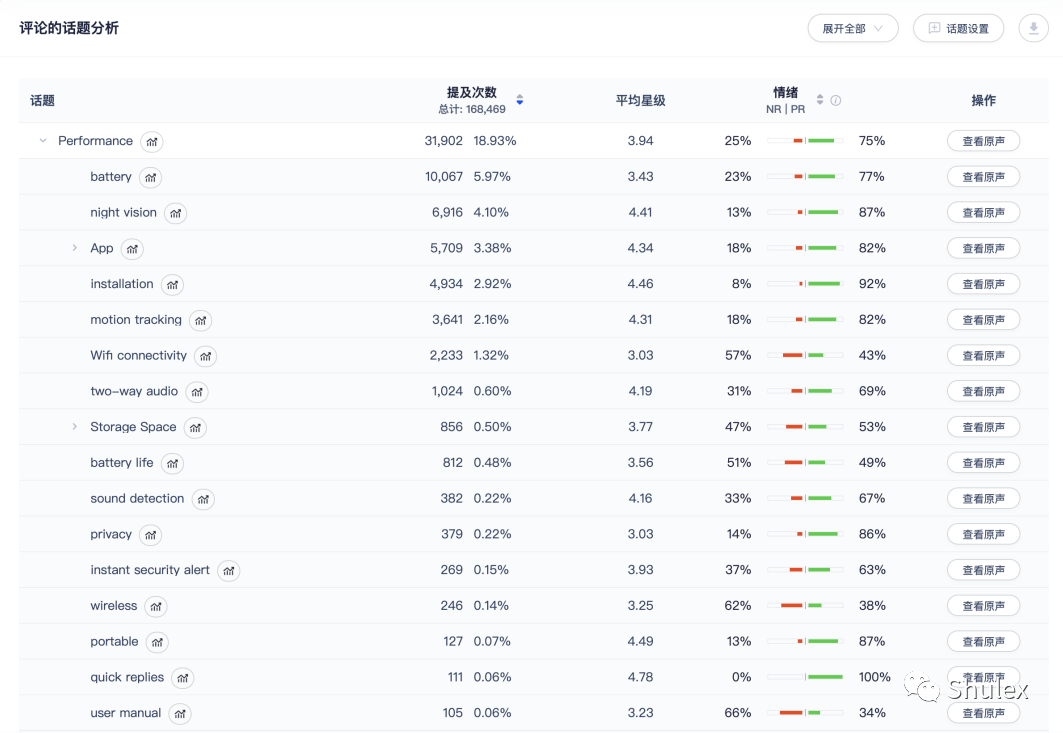Open trend chart icon for Storage Space
The image size is (1063, 733).
click(x=195, y=428)
